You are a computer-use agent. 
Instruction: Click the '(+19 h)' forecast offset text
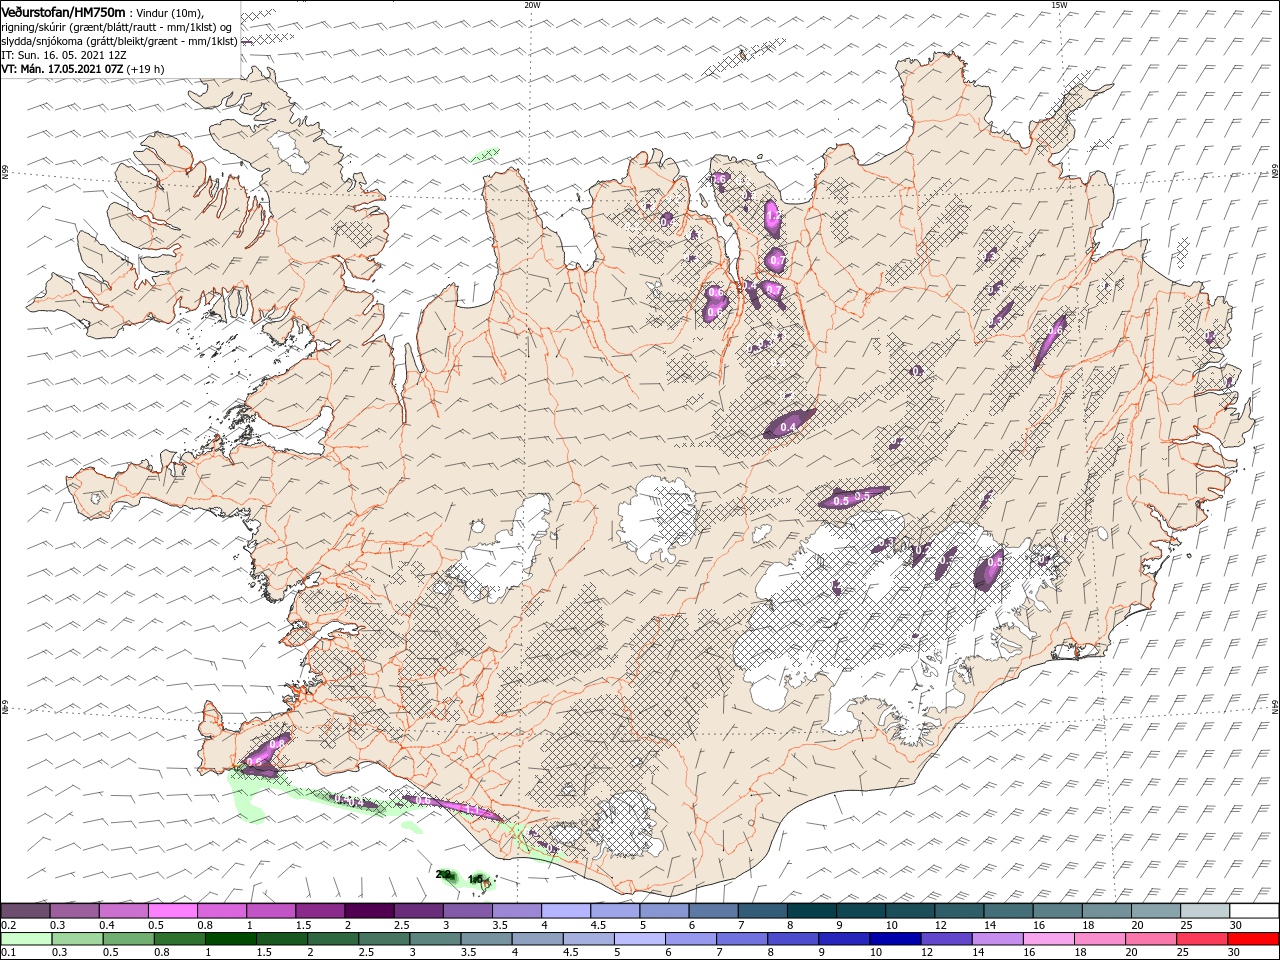point(146,69)
